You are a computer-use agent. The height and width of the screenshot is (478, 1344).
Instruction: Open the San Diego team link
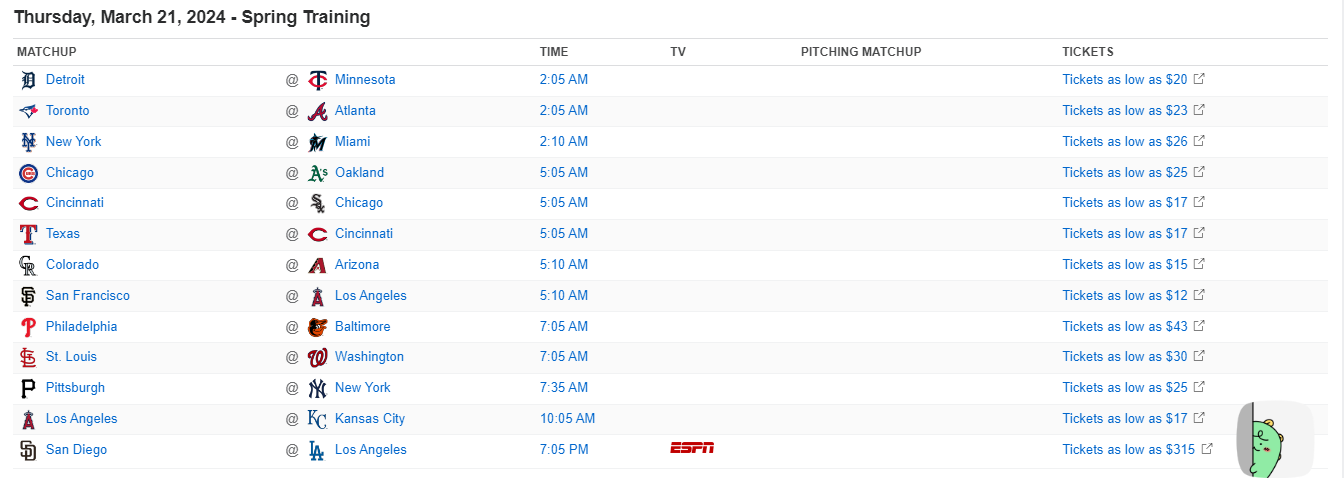[x=76, y=449]
